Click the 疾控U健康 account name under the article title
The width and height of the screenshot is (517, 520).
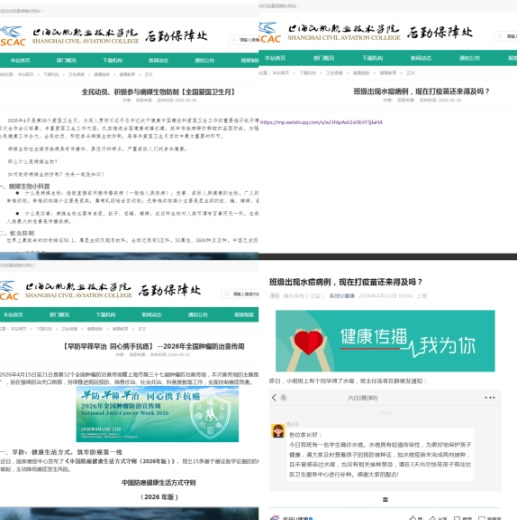coord(342,296)
